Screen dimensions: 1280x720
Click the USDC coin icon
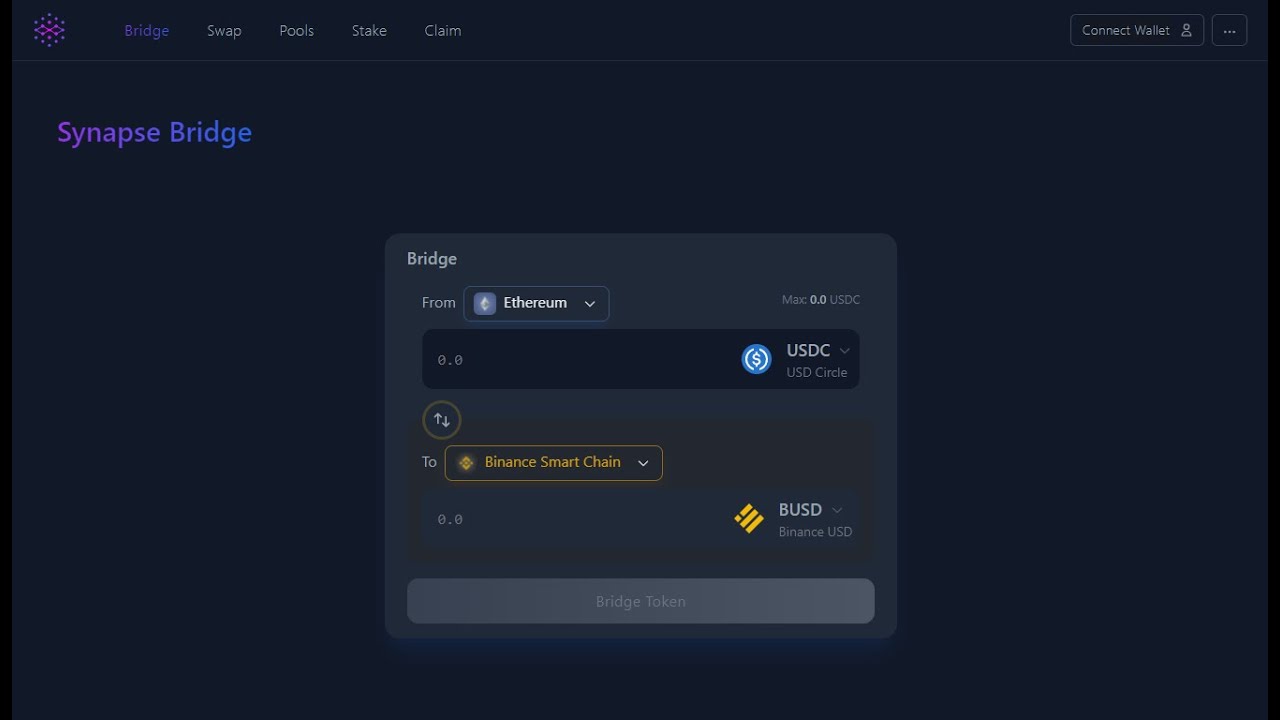click(756, 359)
